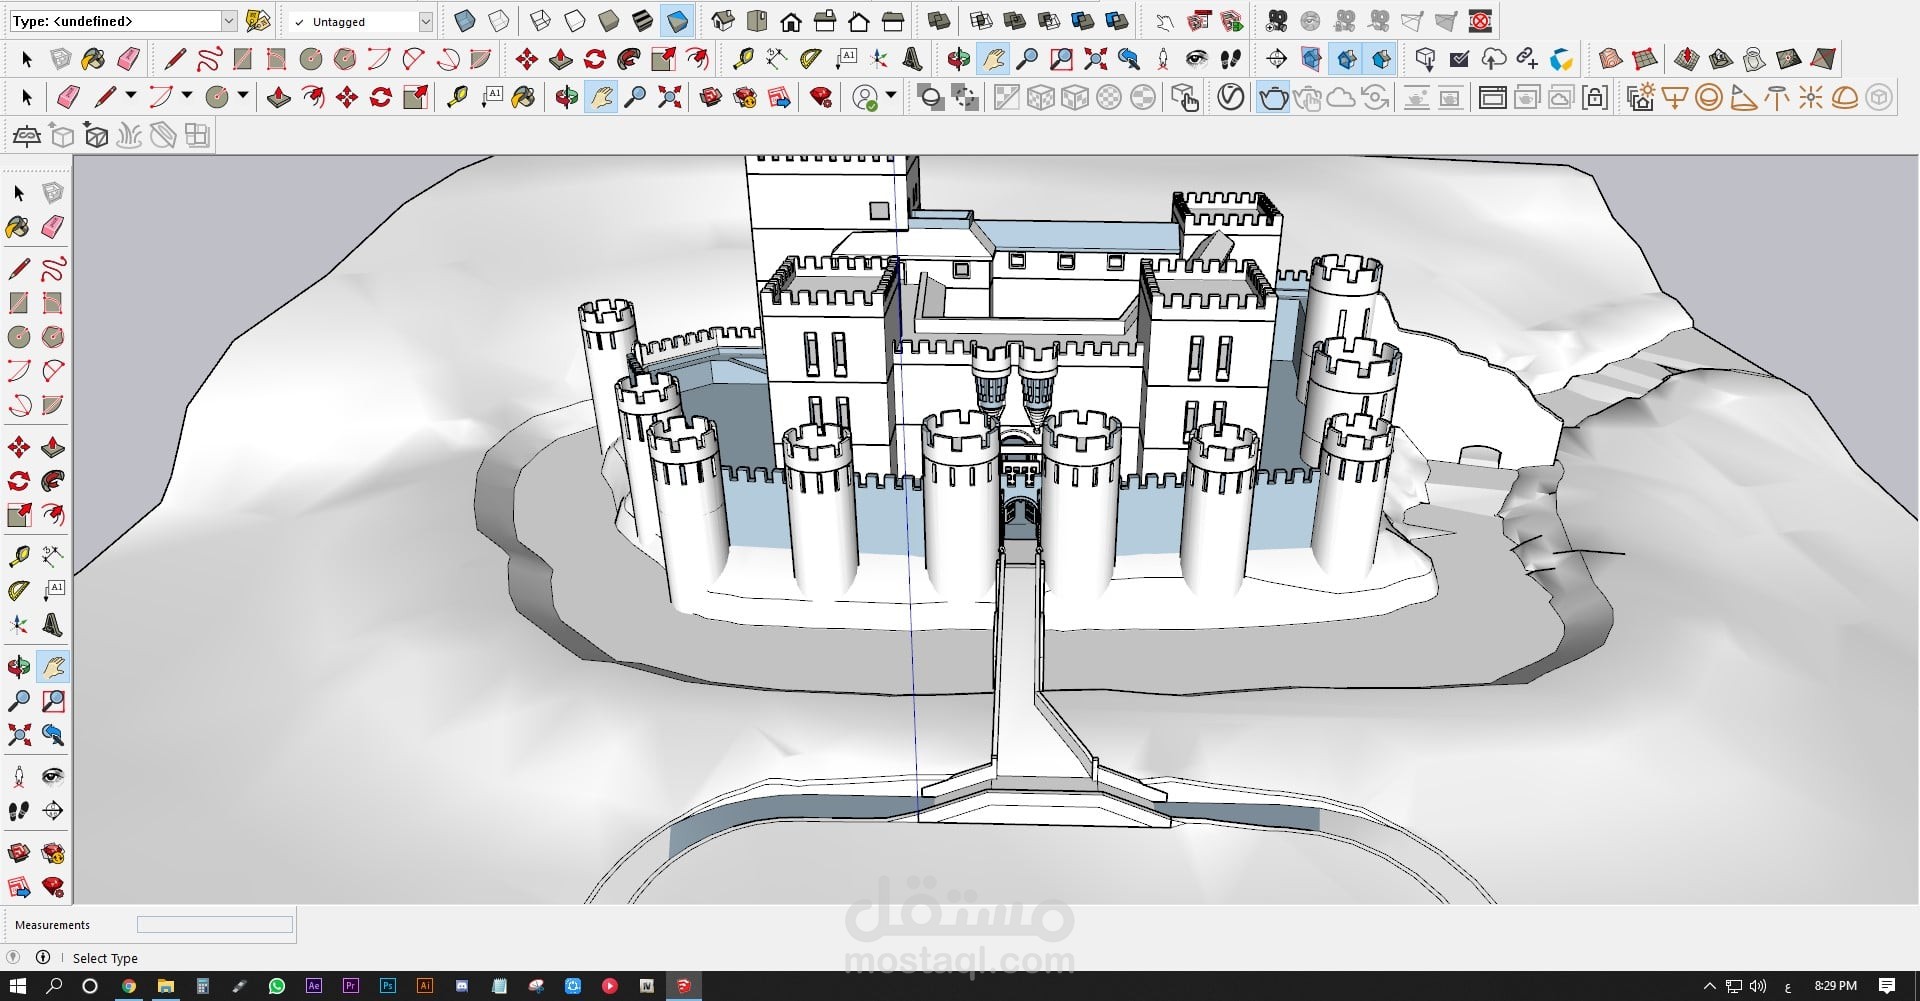Enable Shaded With Textures style

(x=643, y=21)
